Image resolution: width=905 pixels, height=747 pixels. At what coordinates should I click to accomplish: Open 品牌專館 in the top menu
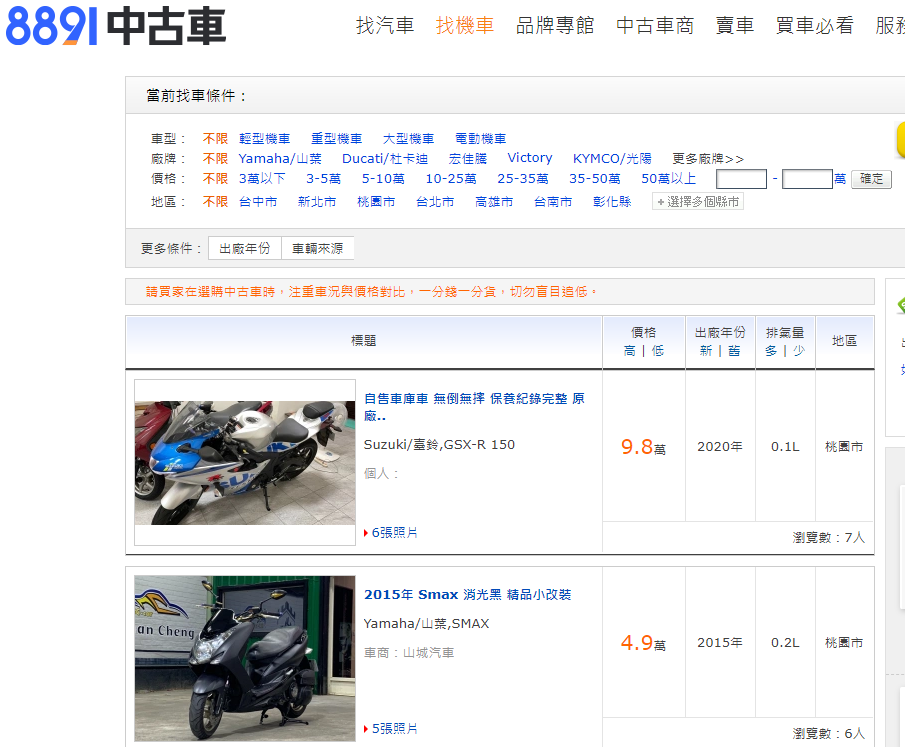[x=555, y=26]
